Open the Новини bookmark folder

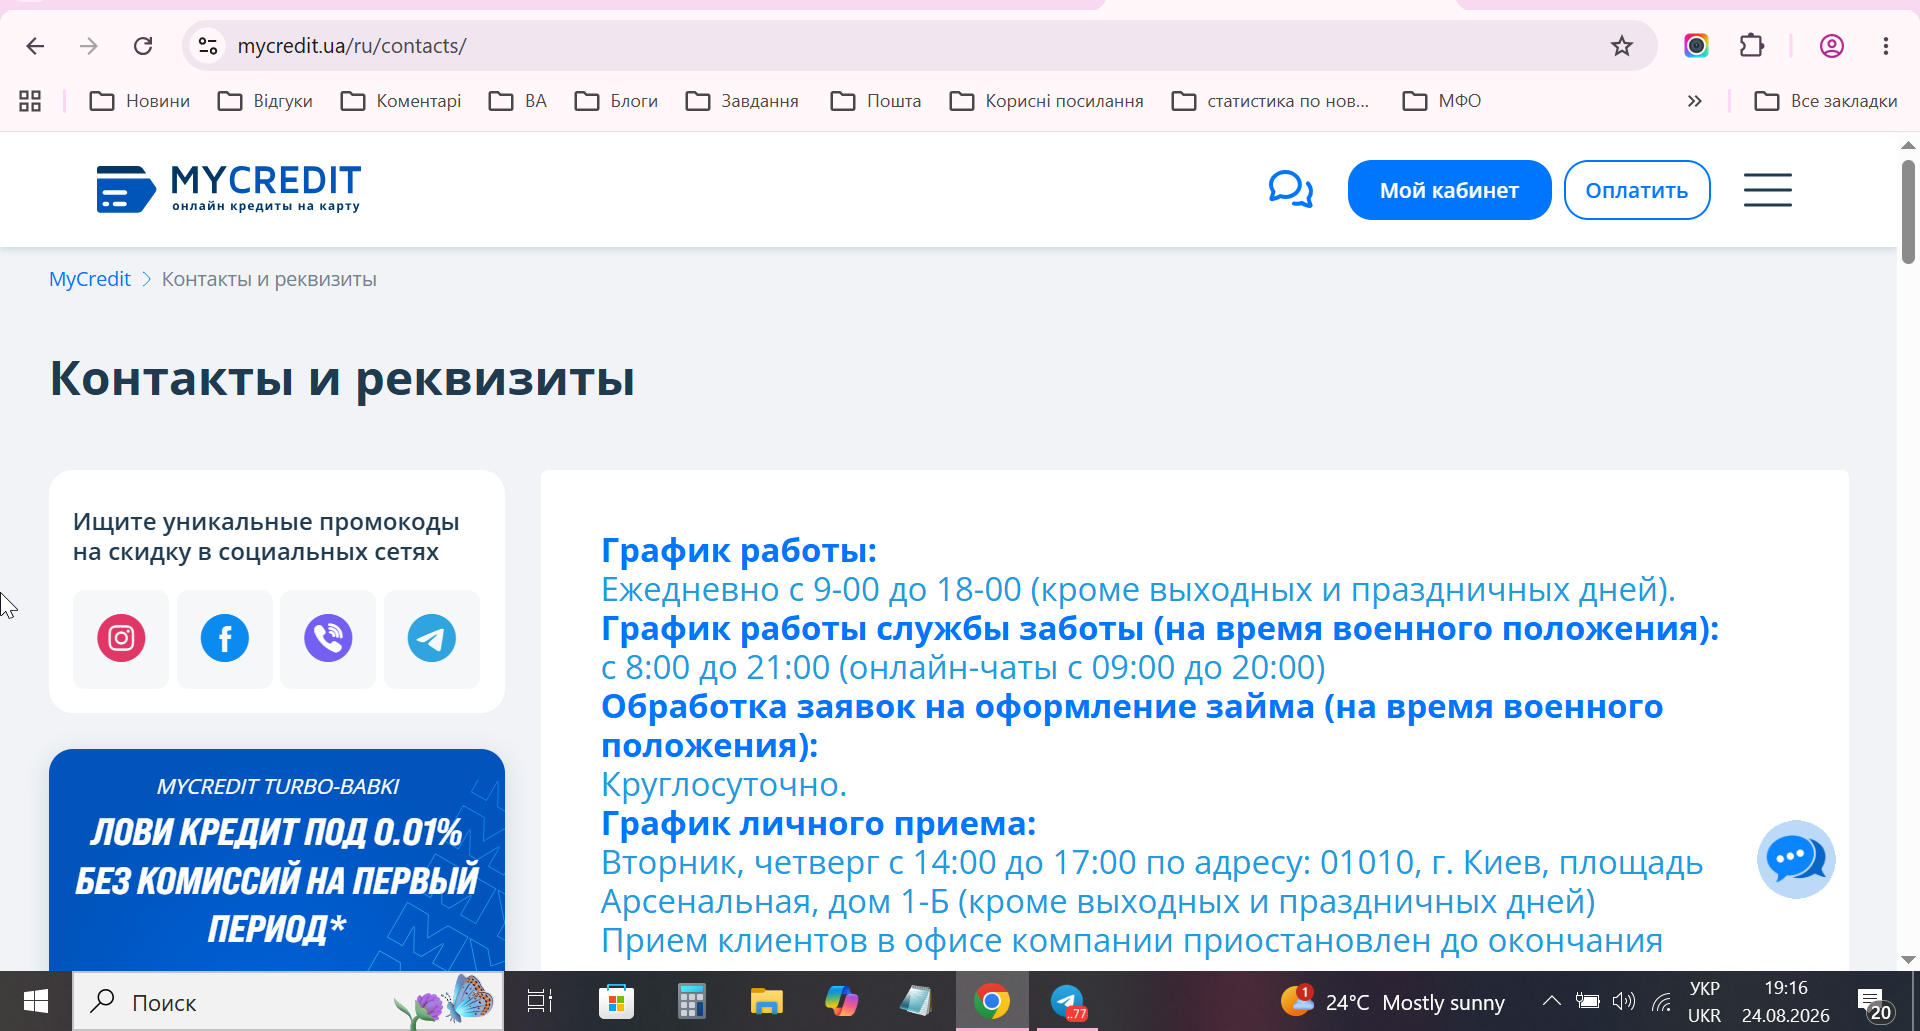tap(140, 101)
